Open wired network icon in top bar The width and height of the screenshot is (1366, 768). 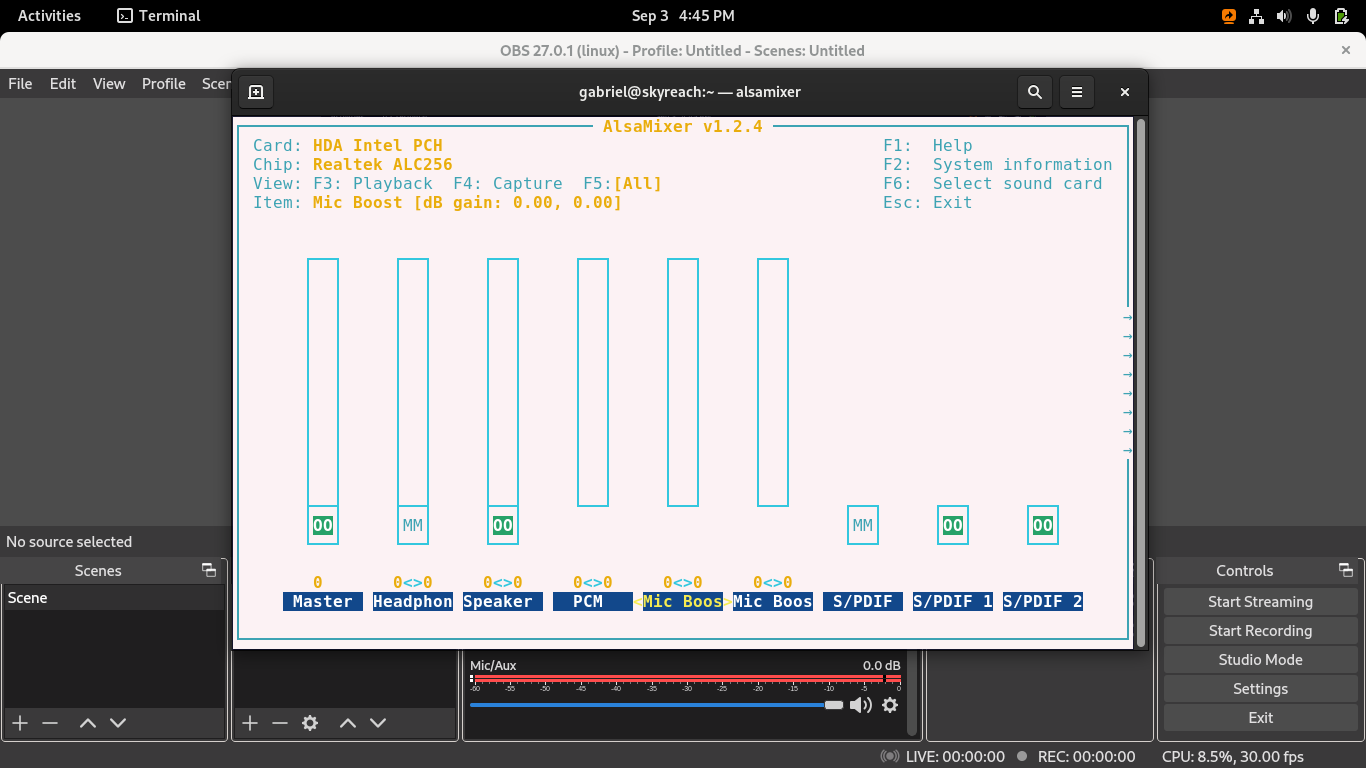click(1257, 16)
